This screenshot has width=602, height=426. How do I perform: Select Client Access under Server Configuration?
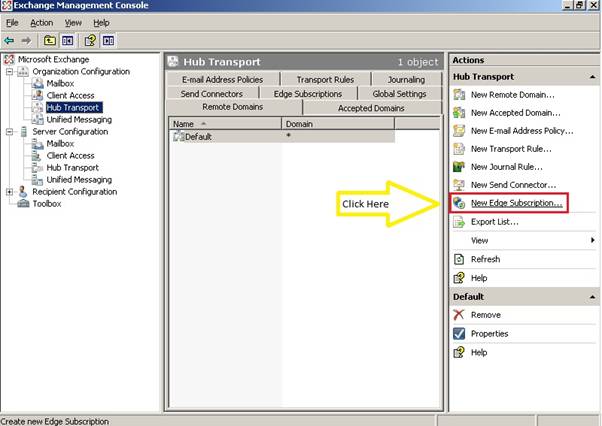70,155
